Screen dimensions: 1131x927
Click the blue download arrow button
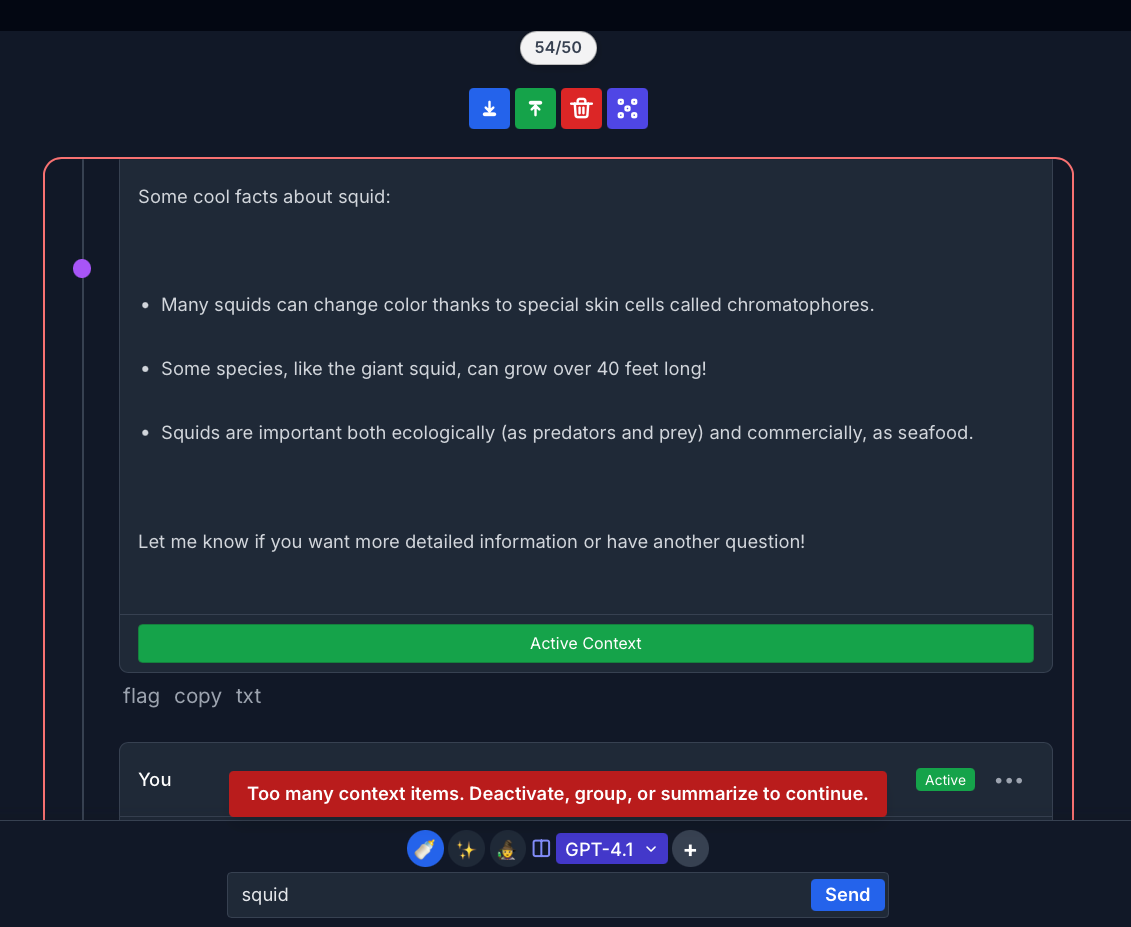(489, 109)
